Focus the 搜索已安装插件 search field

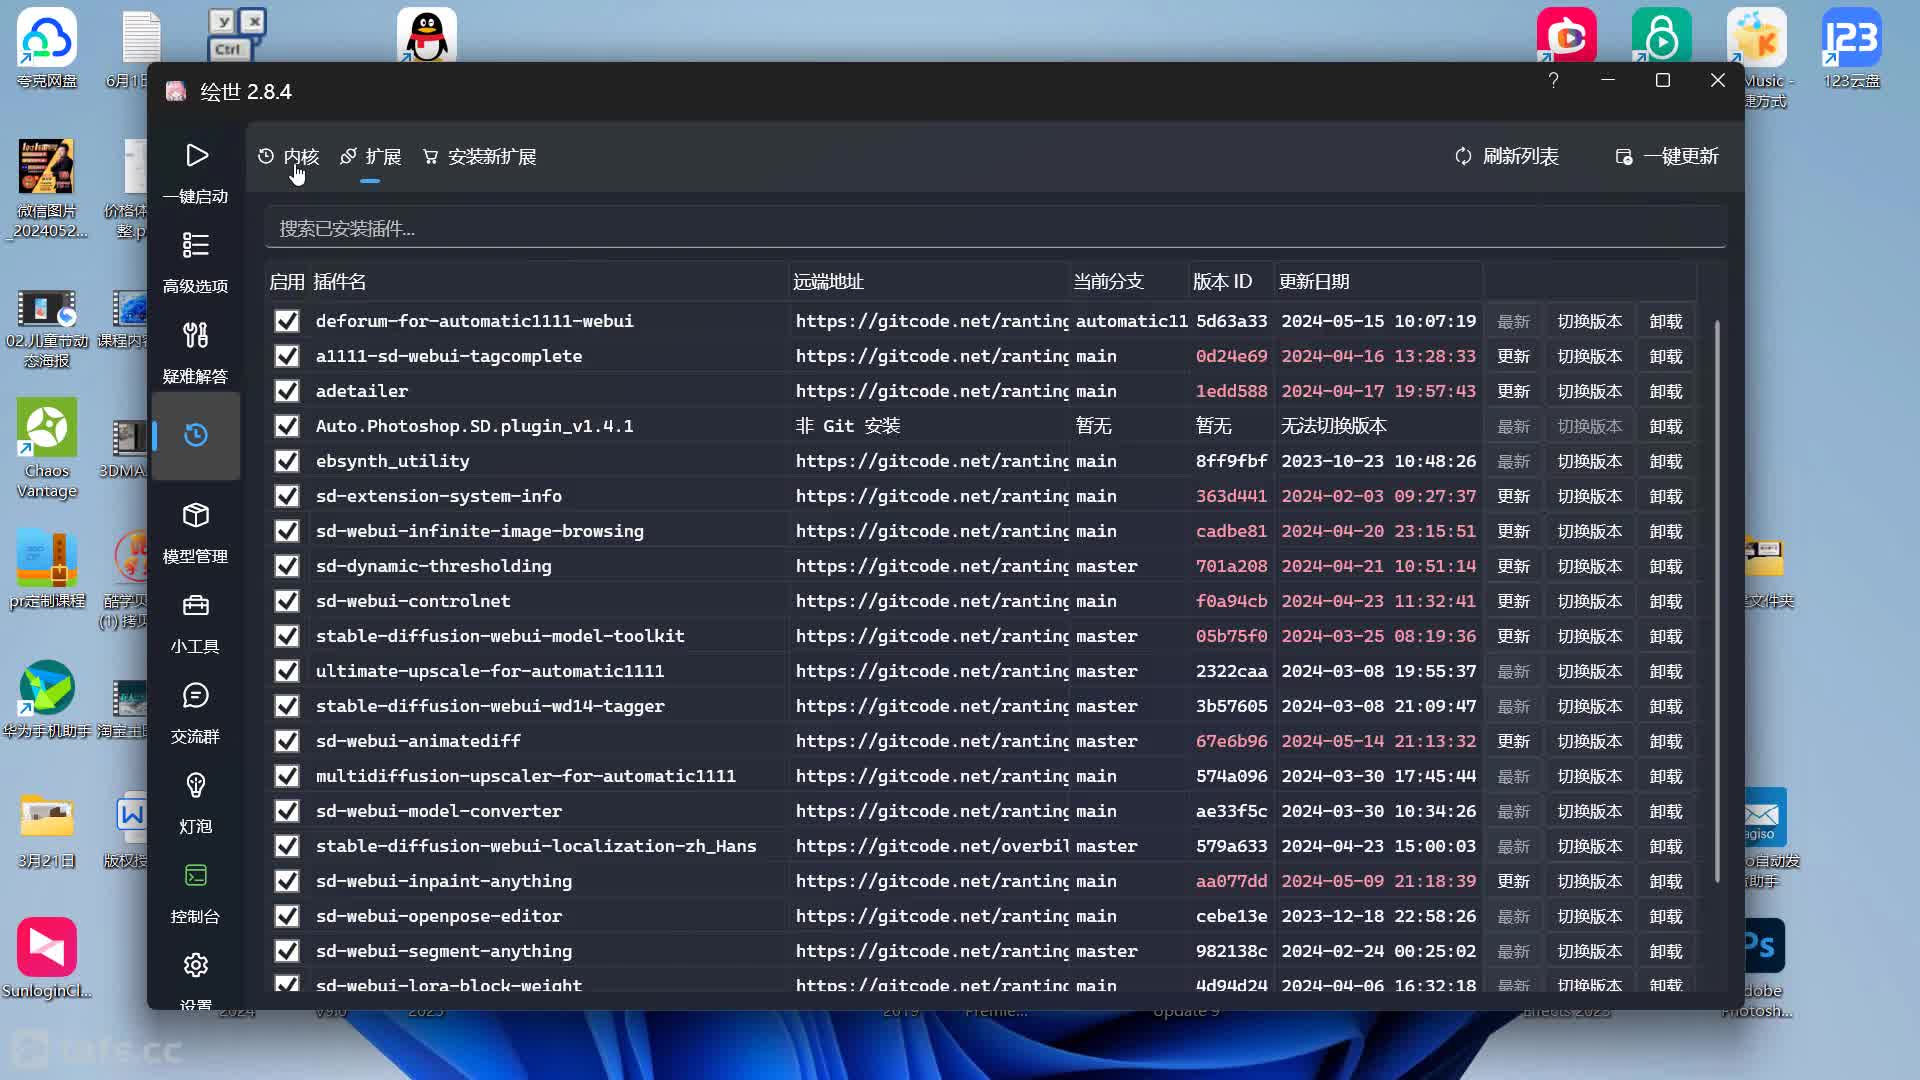(x=995, y=228)
